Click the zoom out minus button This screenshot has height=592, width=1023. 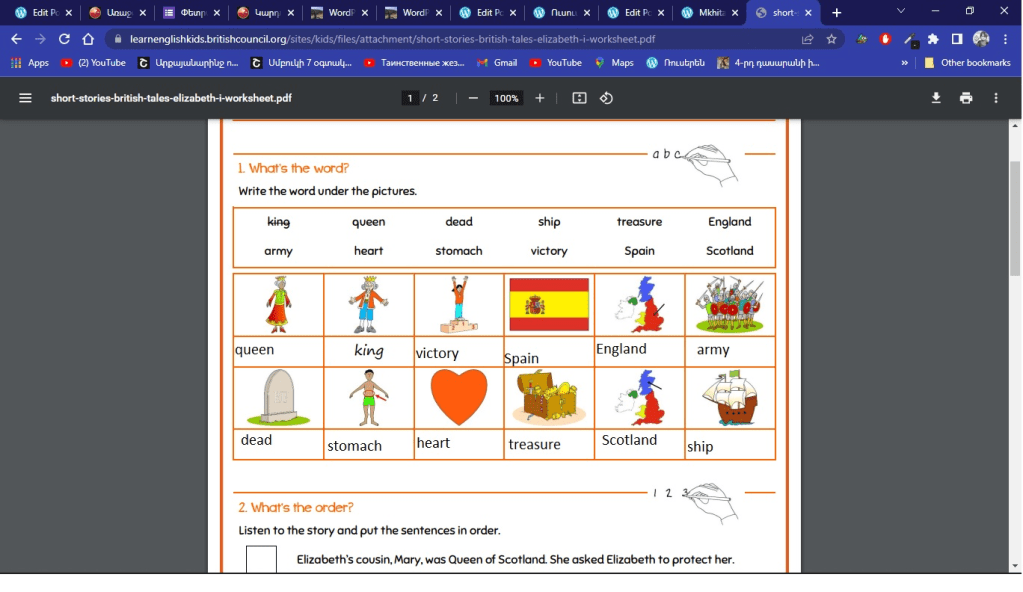click(x=473, y=98)
